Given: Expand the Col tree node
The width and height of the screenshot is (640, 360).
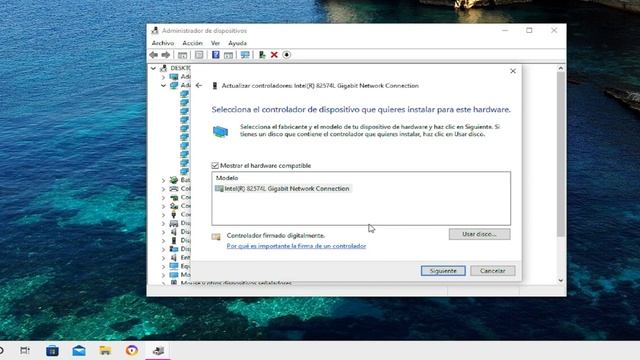Looking at the screenshot, I should 163,189.
